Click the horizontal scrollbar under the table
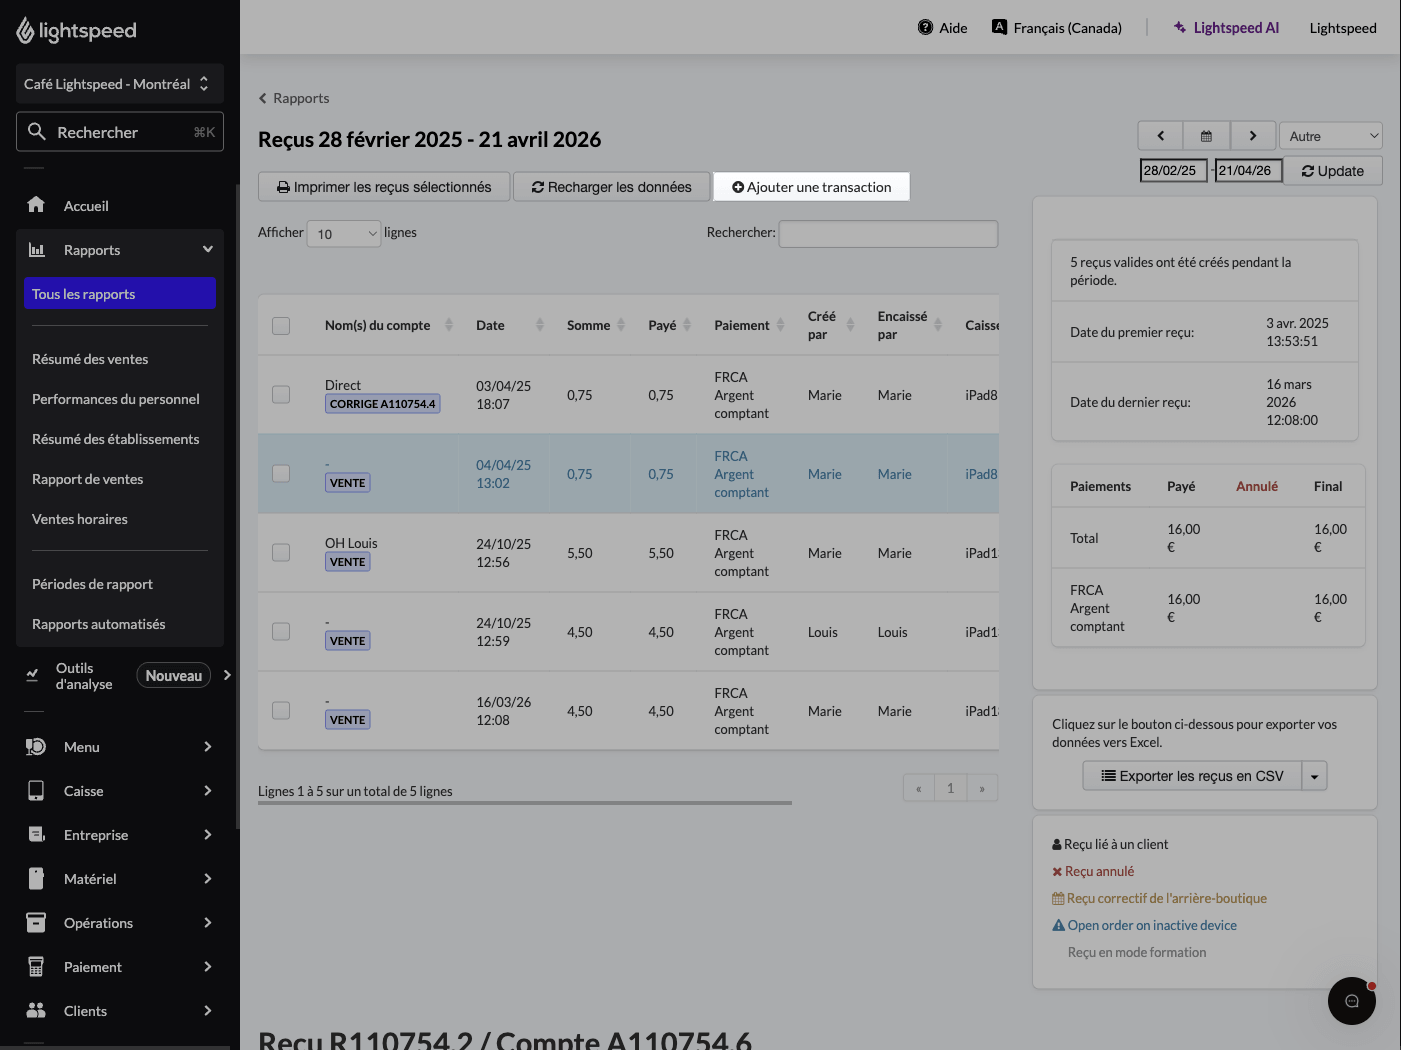The height and width of the screenshot is (1050, 1401). pyautogui.click(x=525, y=802)
